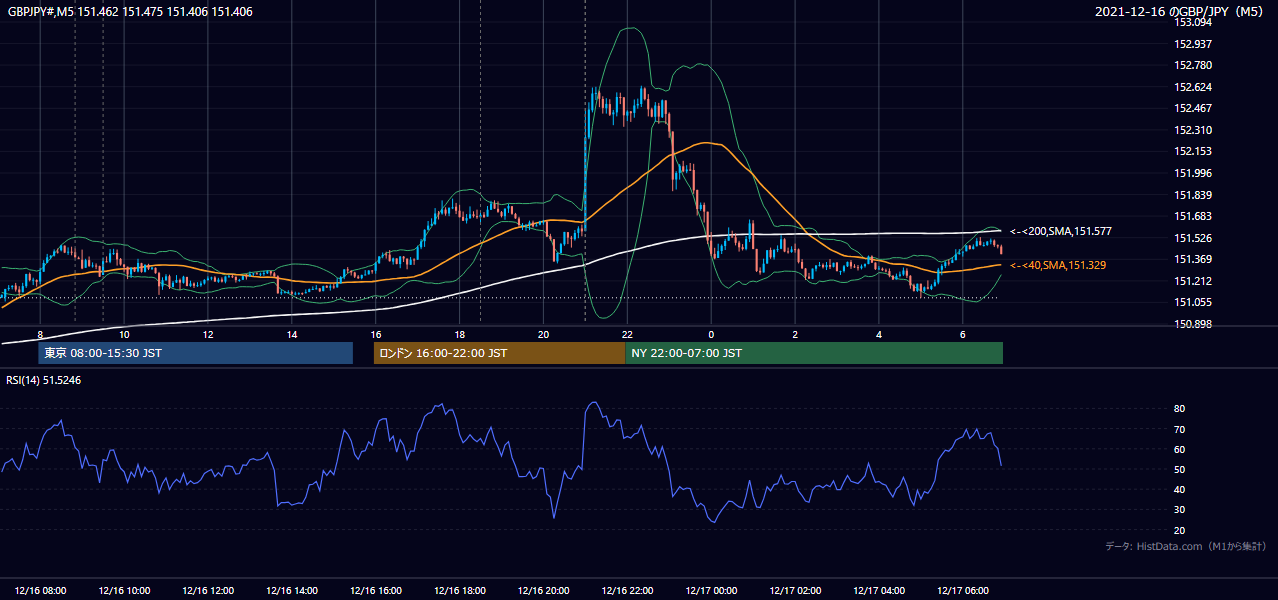Screen dimensions: 1278x600
Task: Click price axis value 152.780
Action: tap(1193, 65)
